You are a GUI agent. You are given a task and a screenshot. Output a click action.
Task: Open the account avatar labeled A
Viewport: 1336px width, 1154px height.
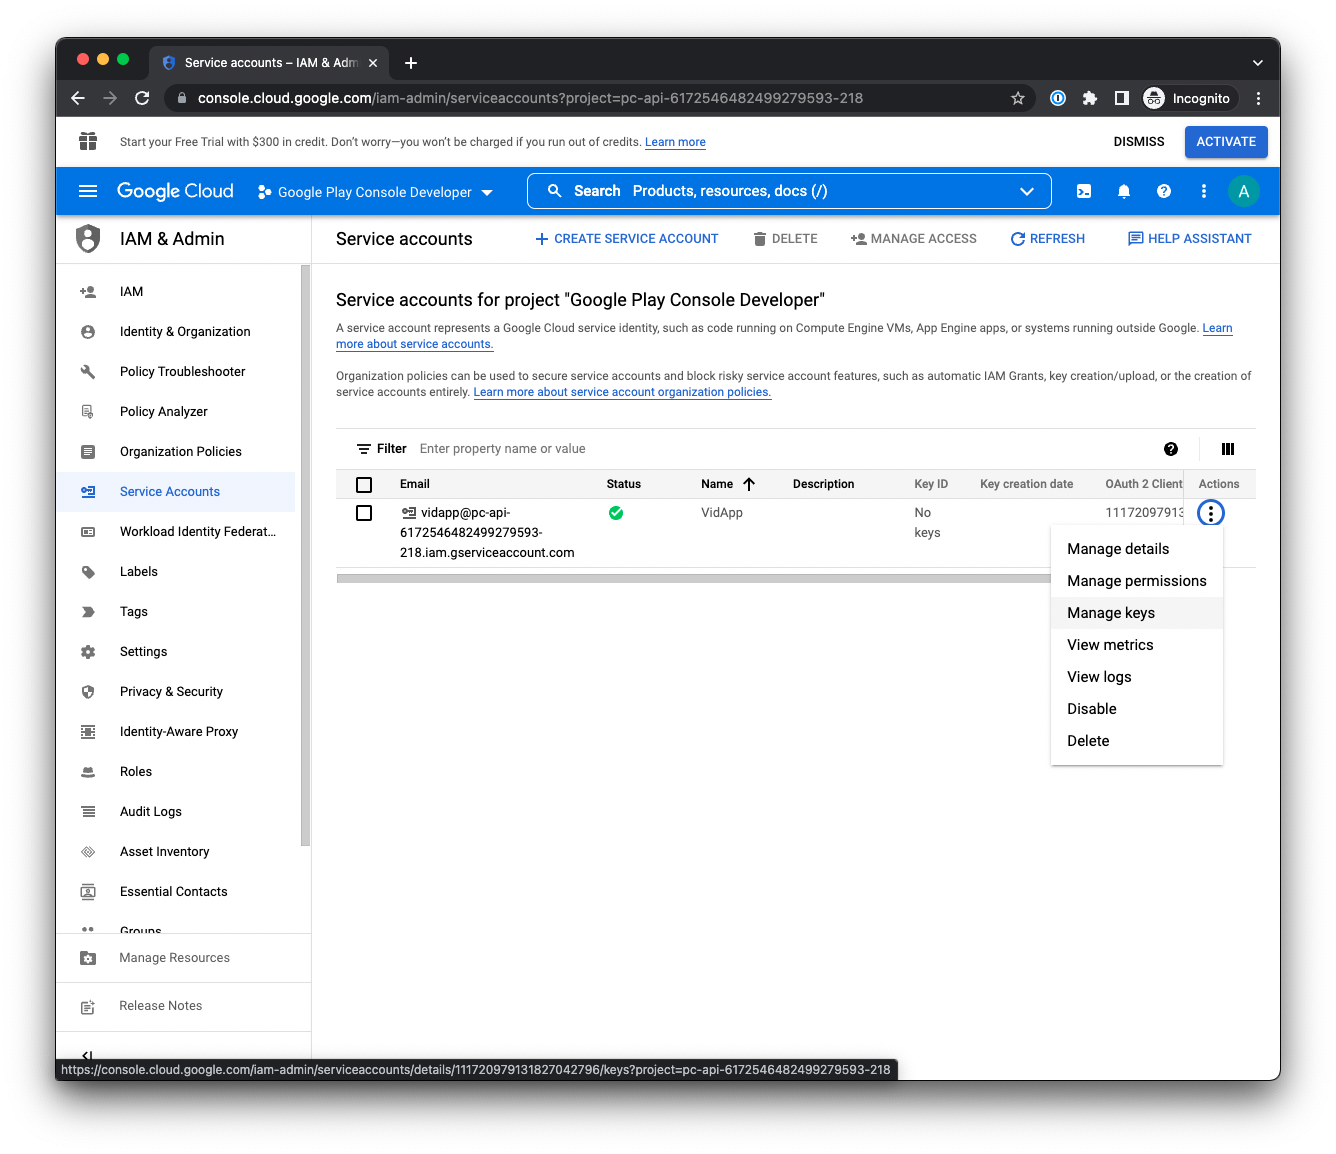point(1244,191)
